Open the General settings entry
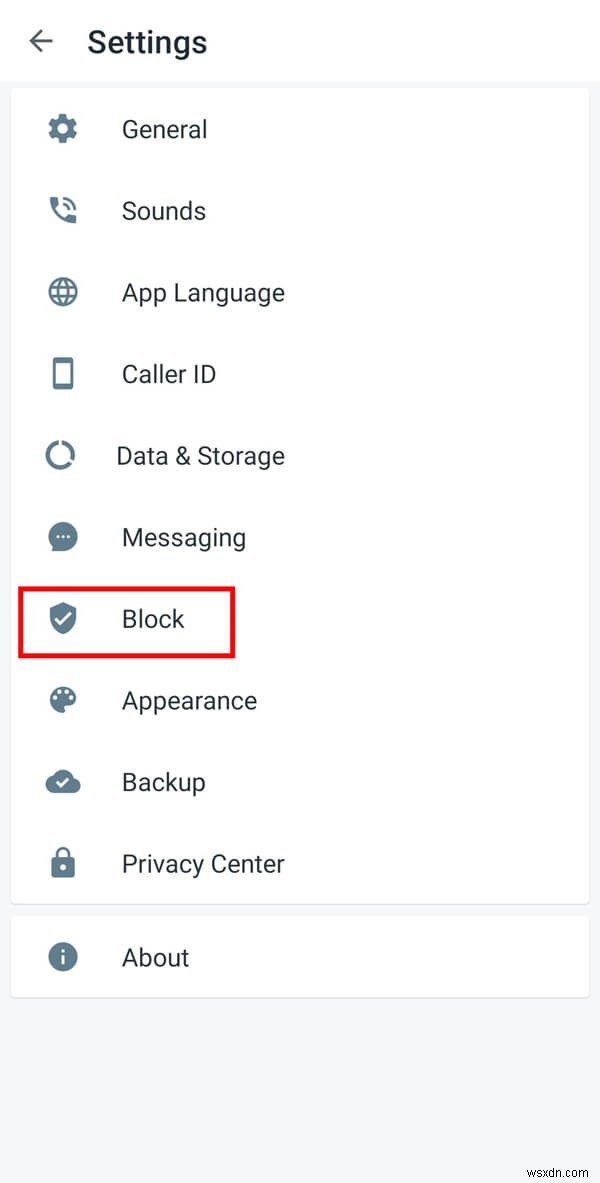This screenshot has height=1183, width=600. coord(164,128)
